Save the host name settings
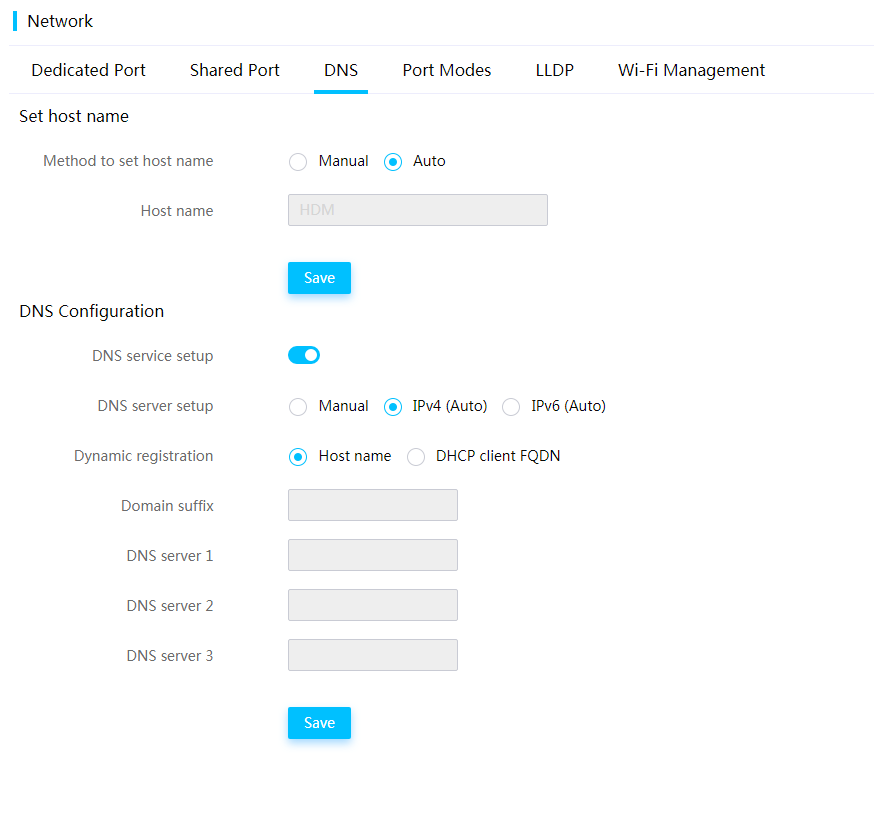 319,278
